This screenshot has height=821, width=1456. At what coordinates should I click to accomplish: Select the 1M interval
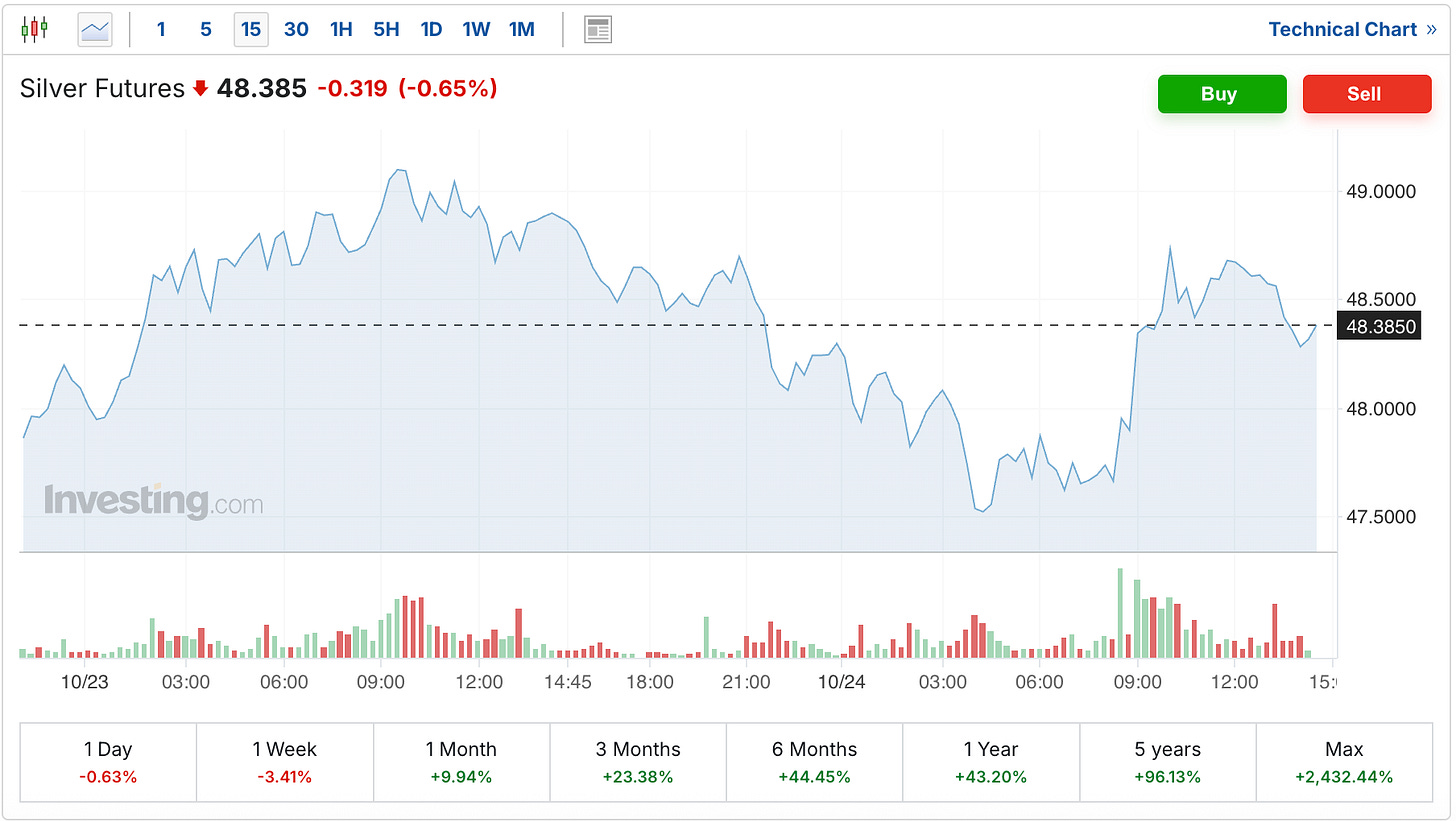coord(521,29)
